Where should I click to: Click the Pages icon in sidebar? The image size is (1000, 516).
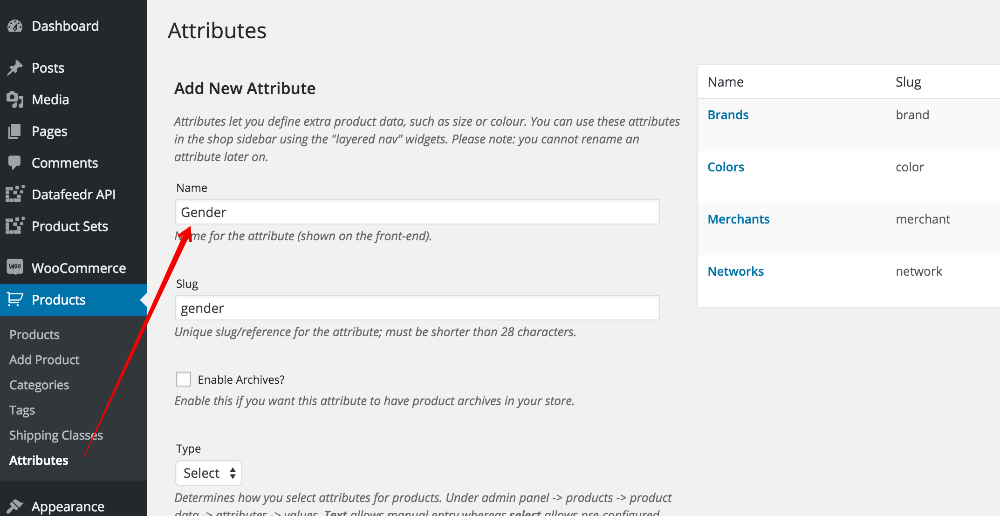click(x=15, y=131)
